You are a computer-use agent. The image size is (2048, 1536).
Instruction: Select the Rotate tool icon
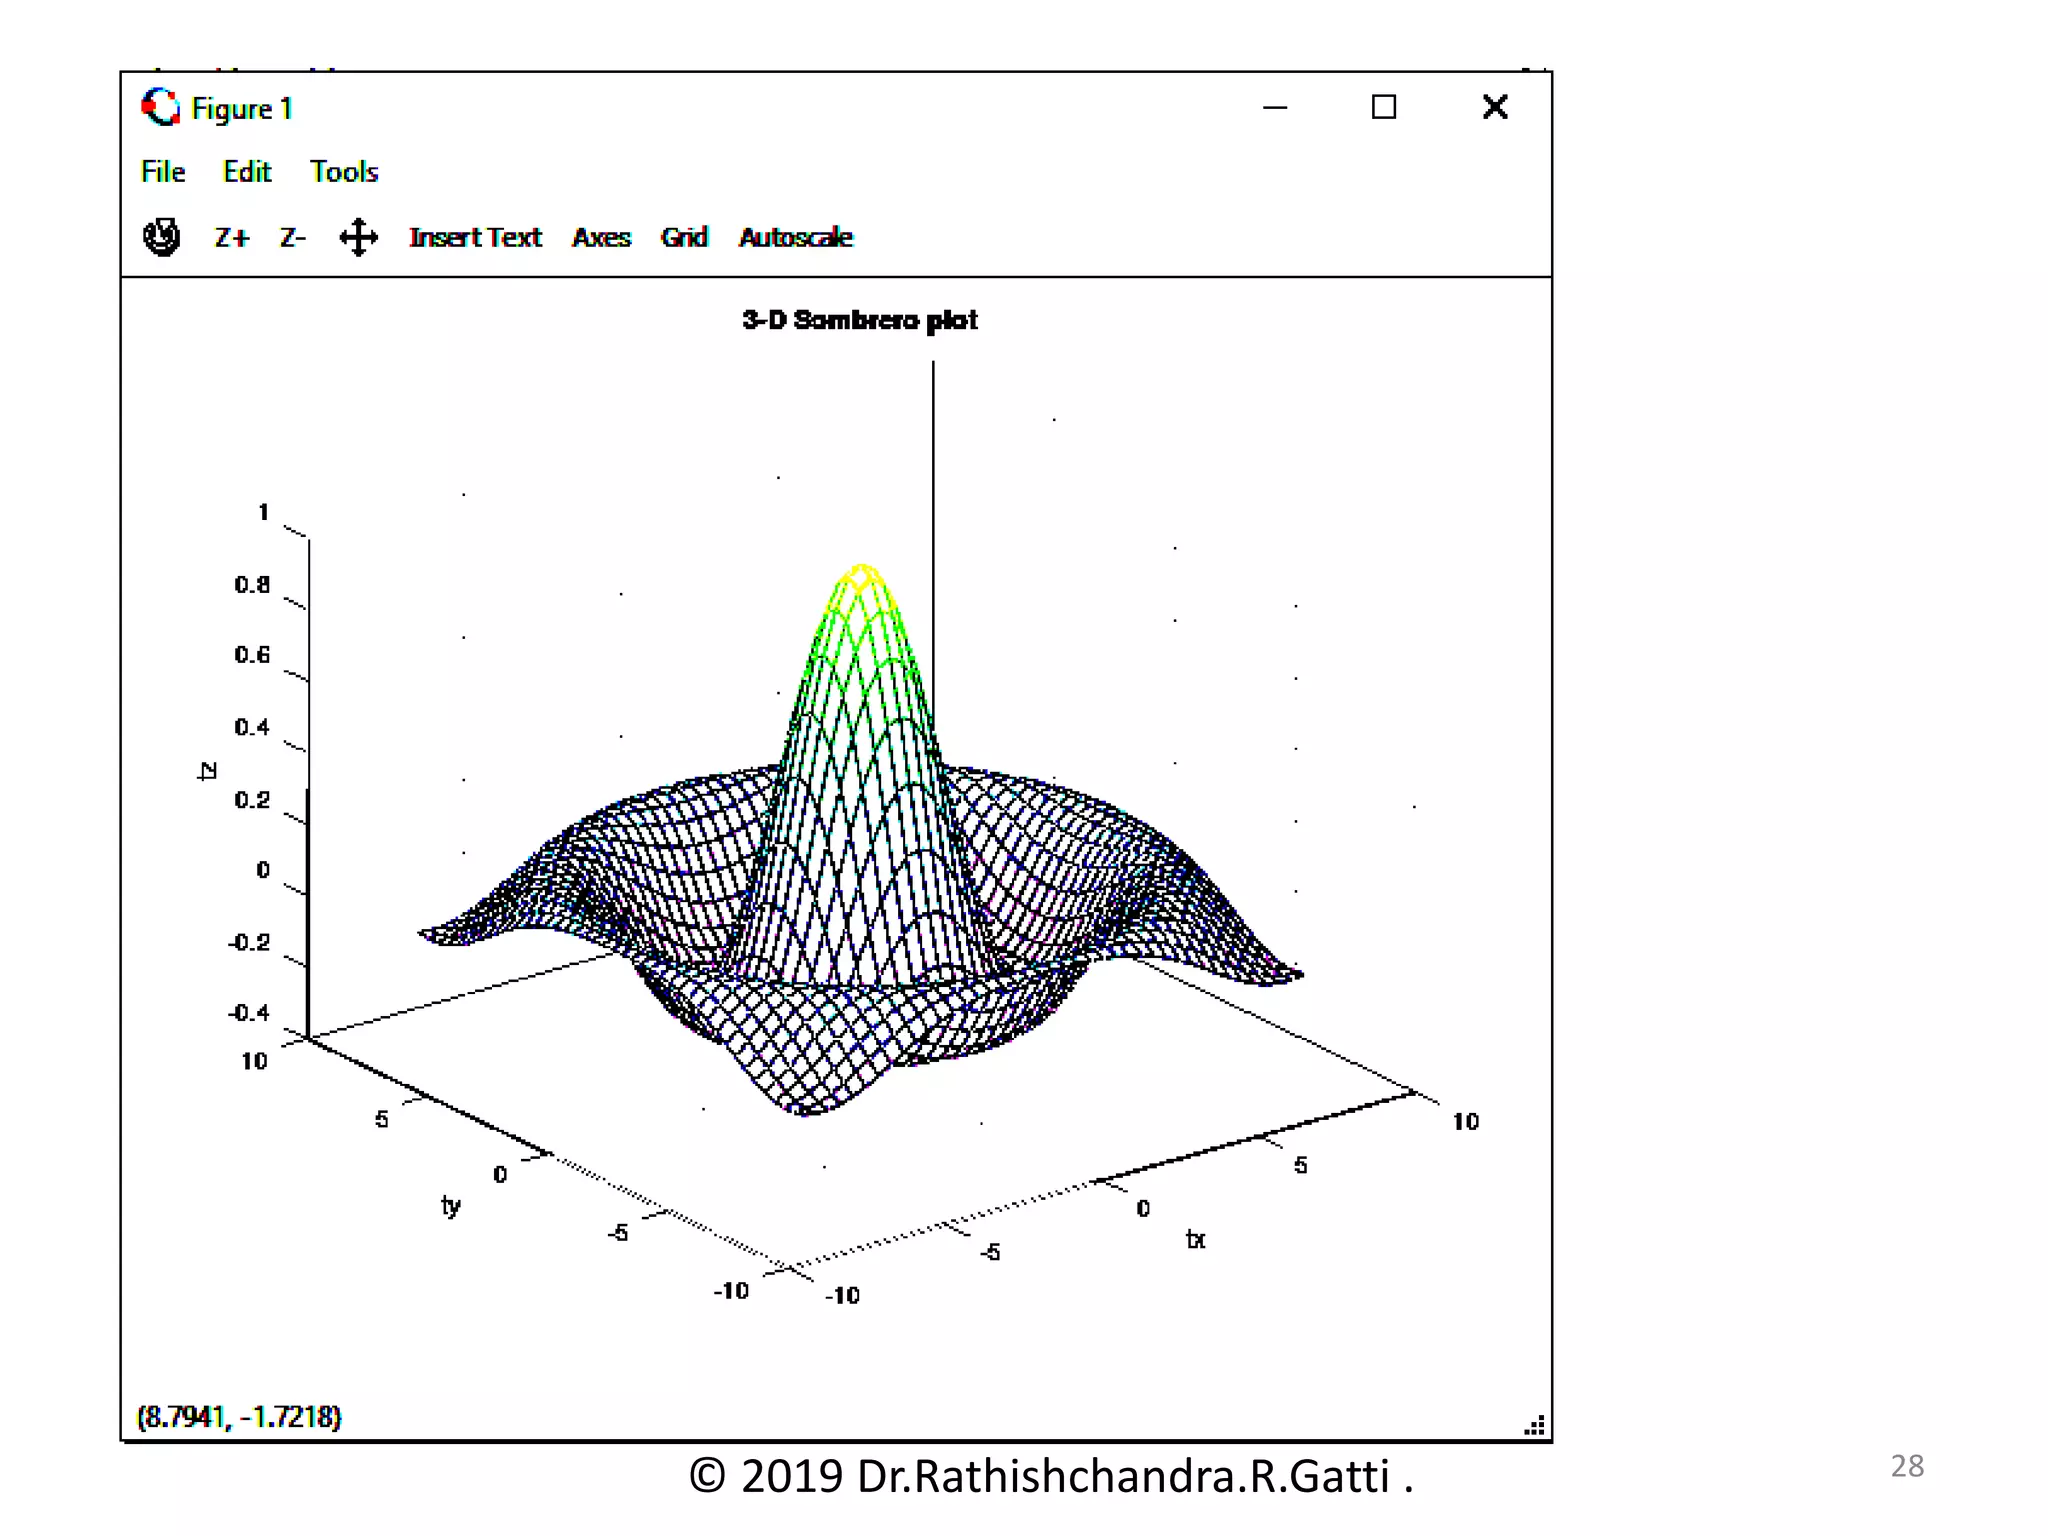pos(161,237)
